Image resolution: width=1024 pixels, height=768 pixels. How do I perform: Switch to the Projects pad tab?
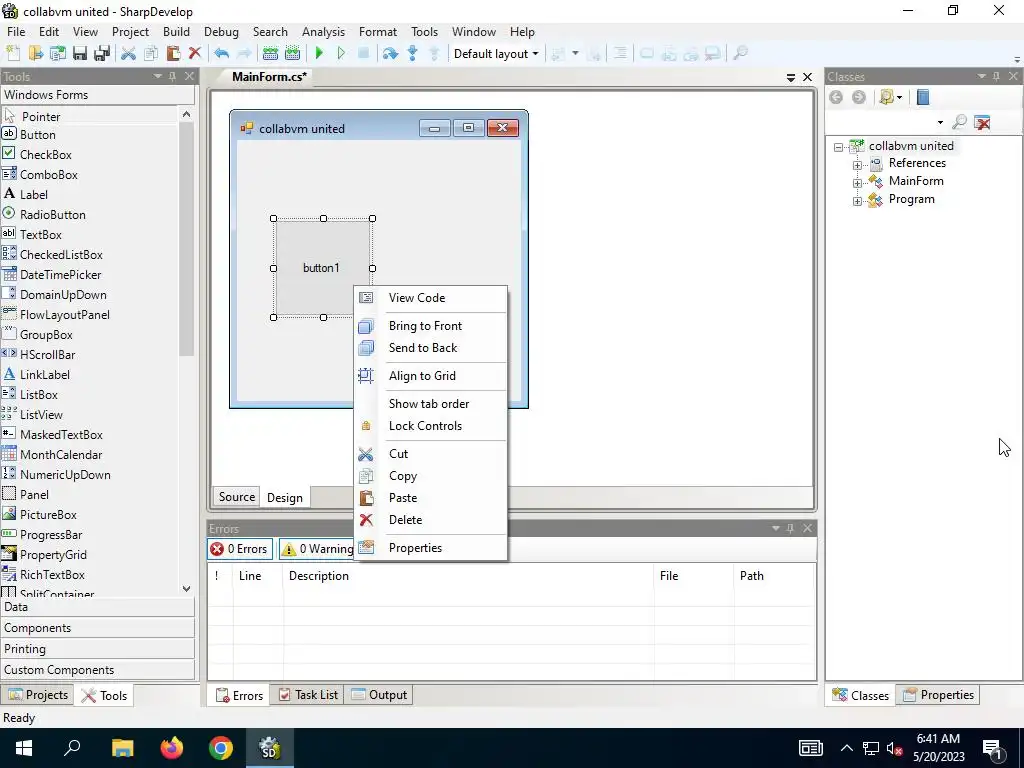click(x=38, y=695)
